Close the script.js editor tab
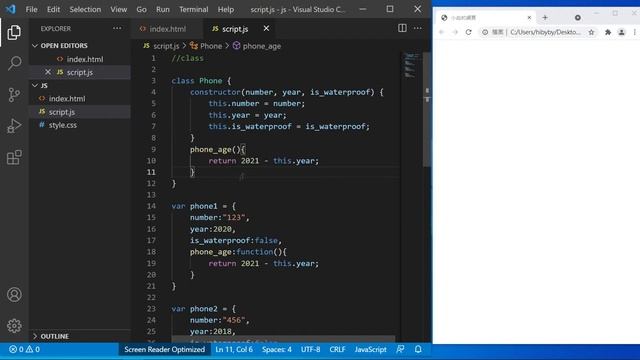This screenshot has height=360, width=640. (266, 28)
